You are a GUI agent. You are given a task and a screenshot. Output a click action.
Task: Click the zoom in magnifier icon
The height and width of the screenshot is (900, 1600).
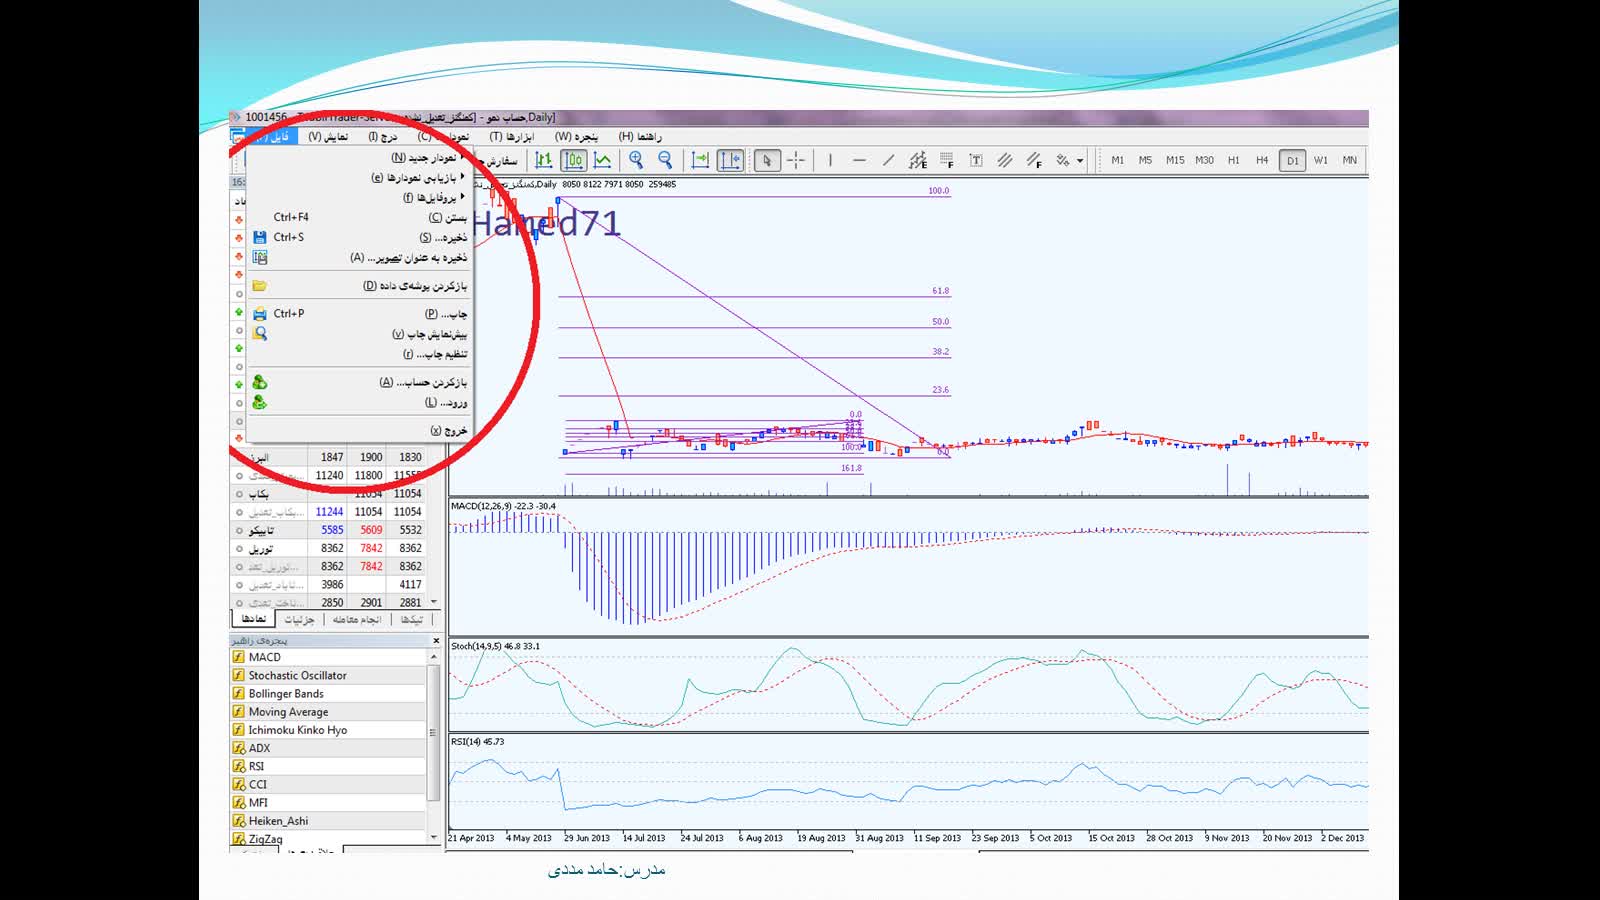coord(636,160)
